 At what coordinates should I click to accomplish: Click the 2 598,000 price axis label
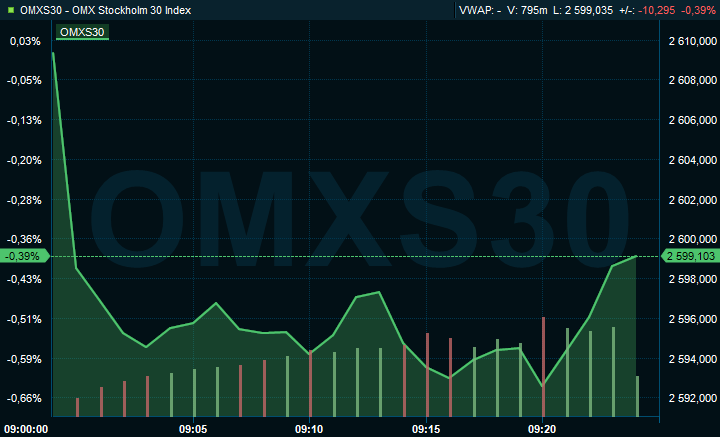[x=692, y=279]
